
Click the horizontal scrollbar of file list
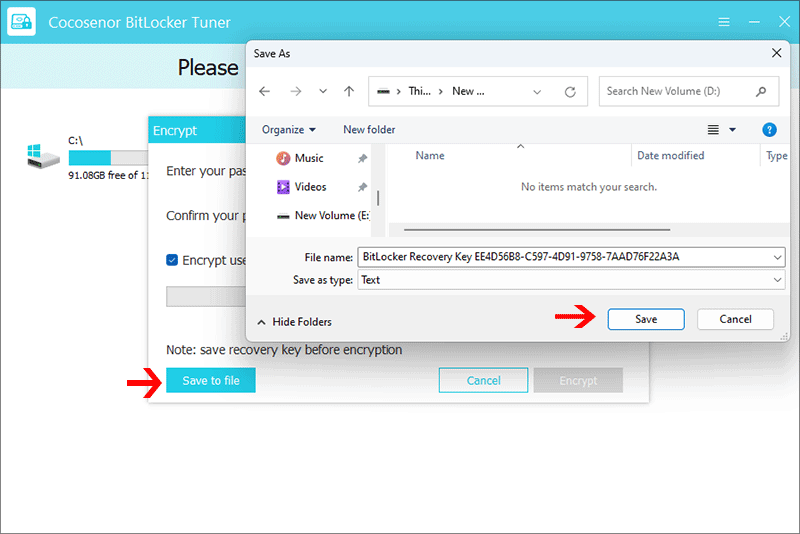tap(537, 230)
